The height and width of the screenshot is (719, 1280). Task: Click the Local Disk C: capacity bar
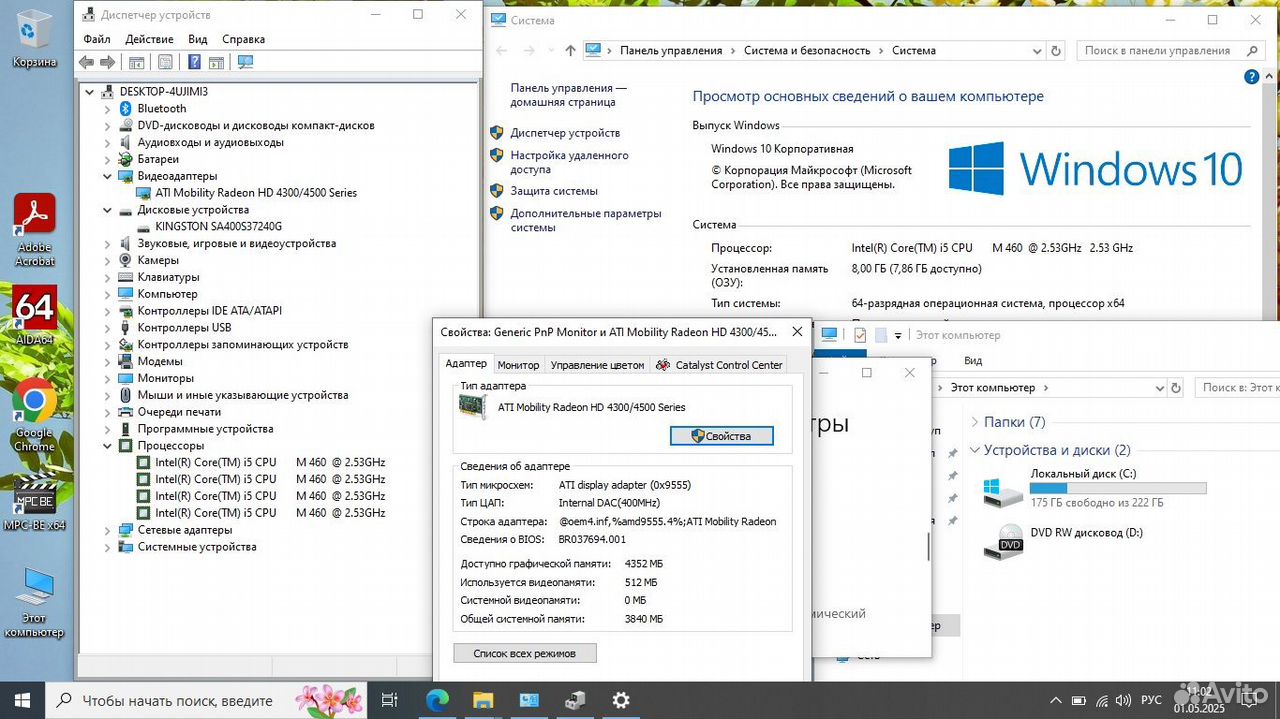tap(1118, 488)
